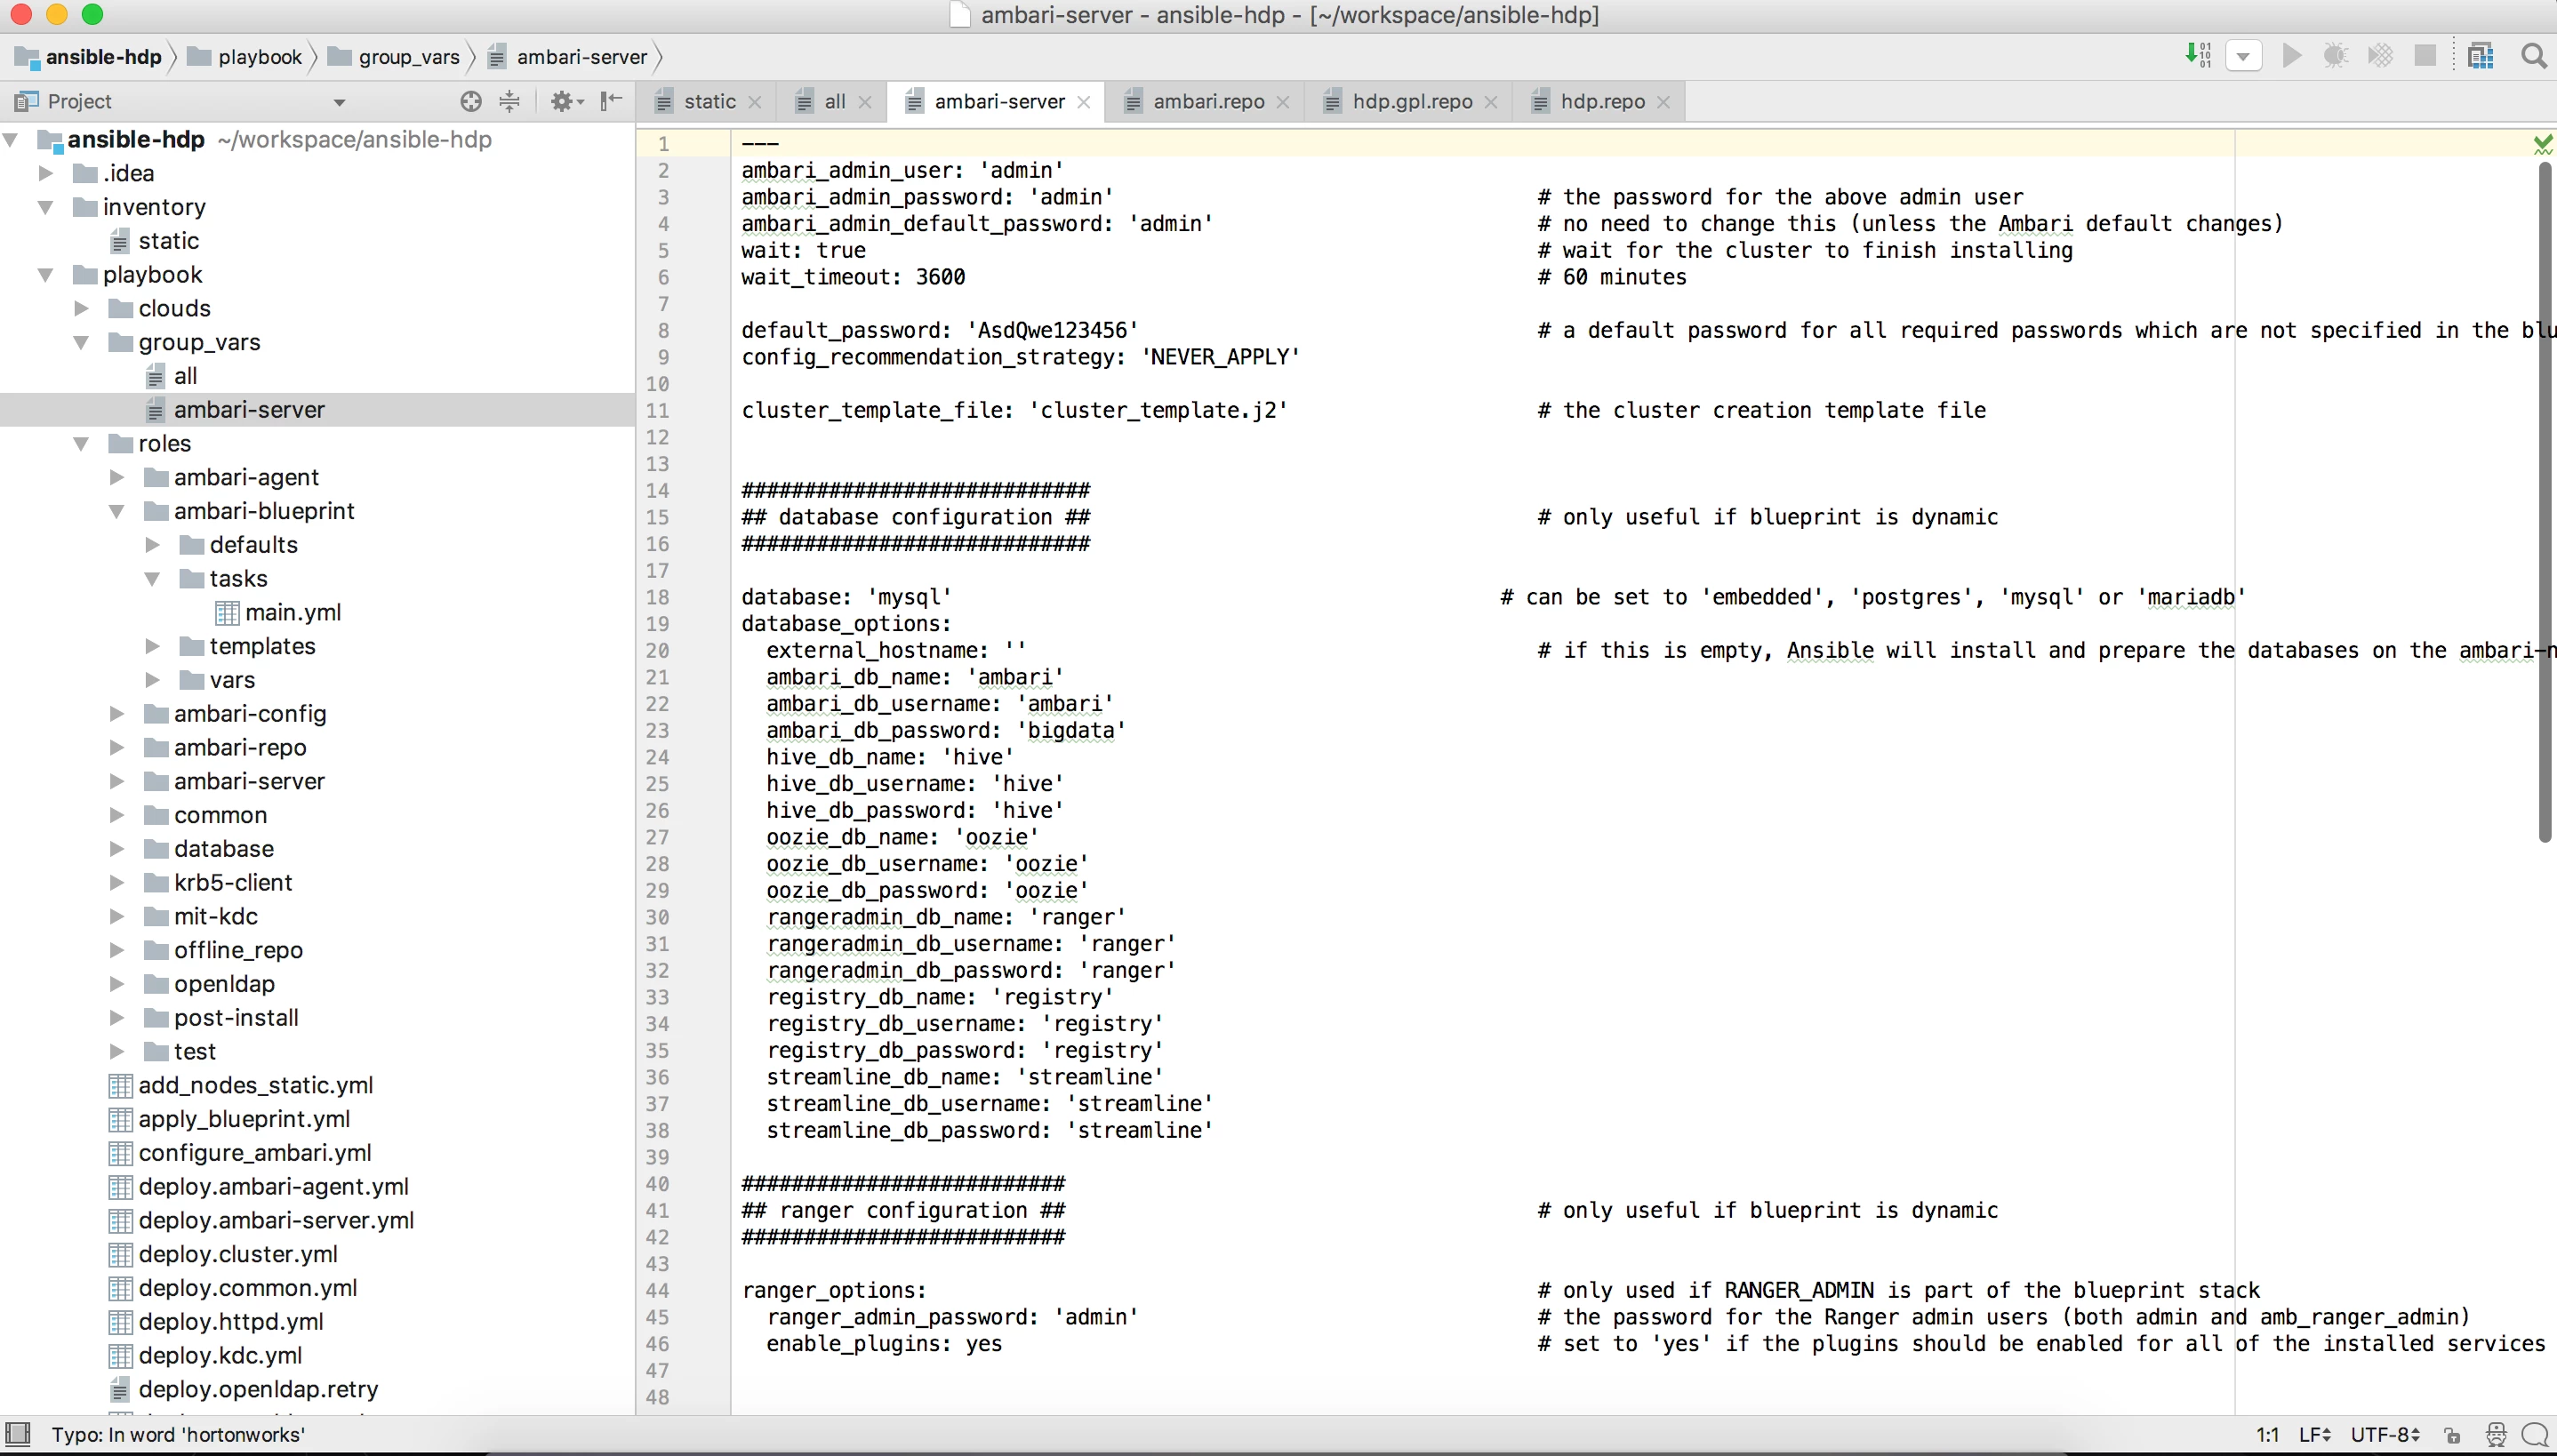Click the Search Everywhere magnifier icon
Image resolution: width=2557 pixels, height=1456 pixels.
[2534, 56]
